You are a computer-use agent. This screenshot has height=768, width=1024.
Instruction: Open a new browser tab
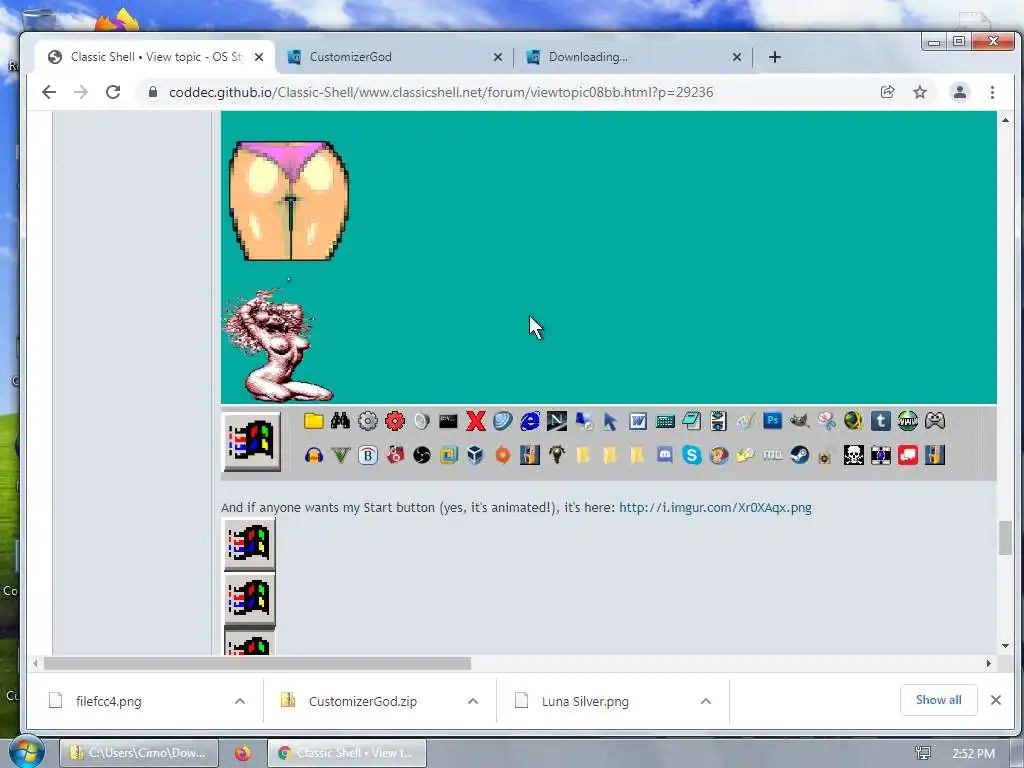pyautogui.click(x=775, y=57)
